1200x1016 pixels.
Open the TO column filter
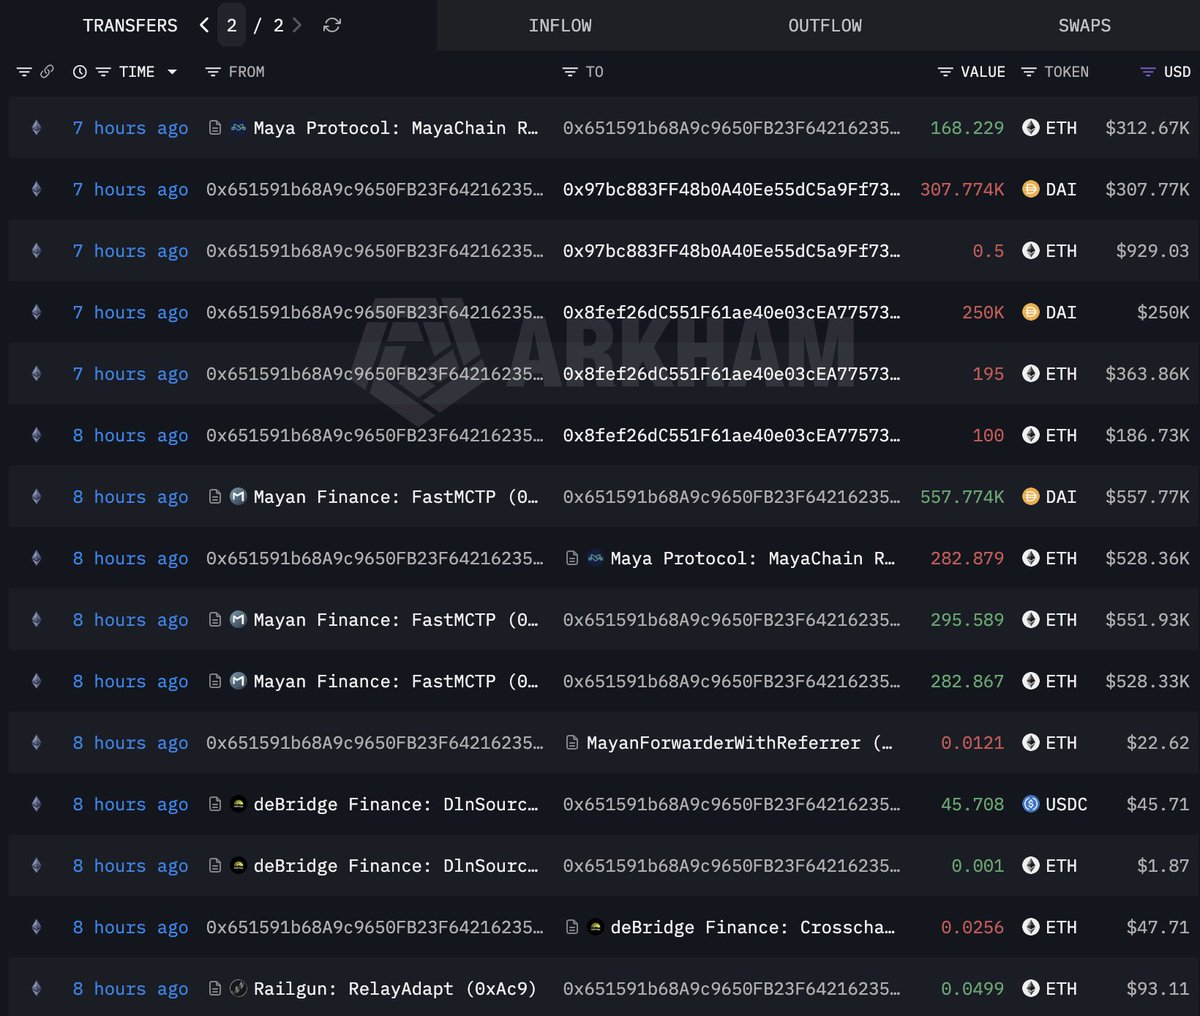(570, 72)
